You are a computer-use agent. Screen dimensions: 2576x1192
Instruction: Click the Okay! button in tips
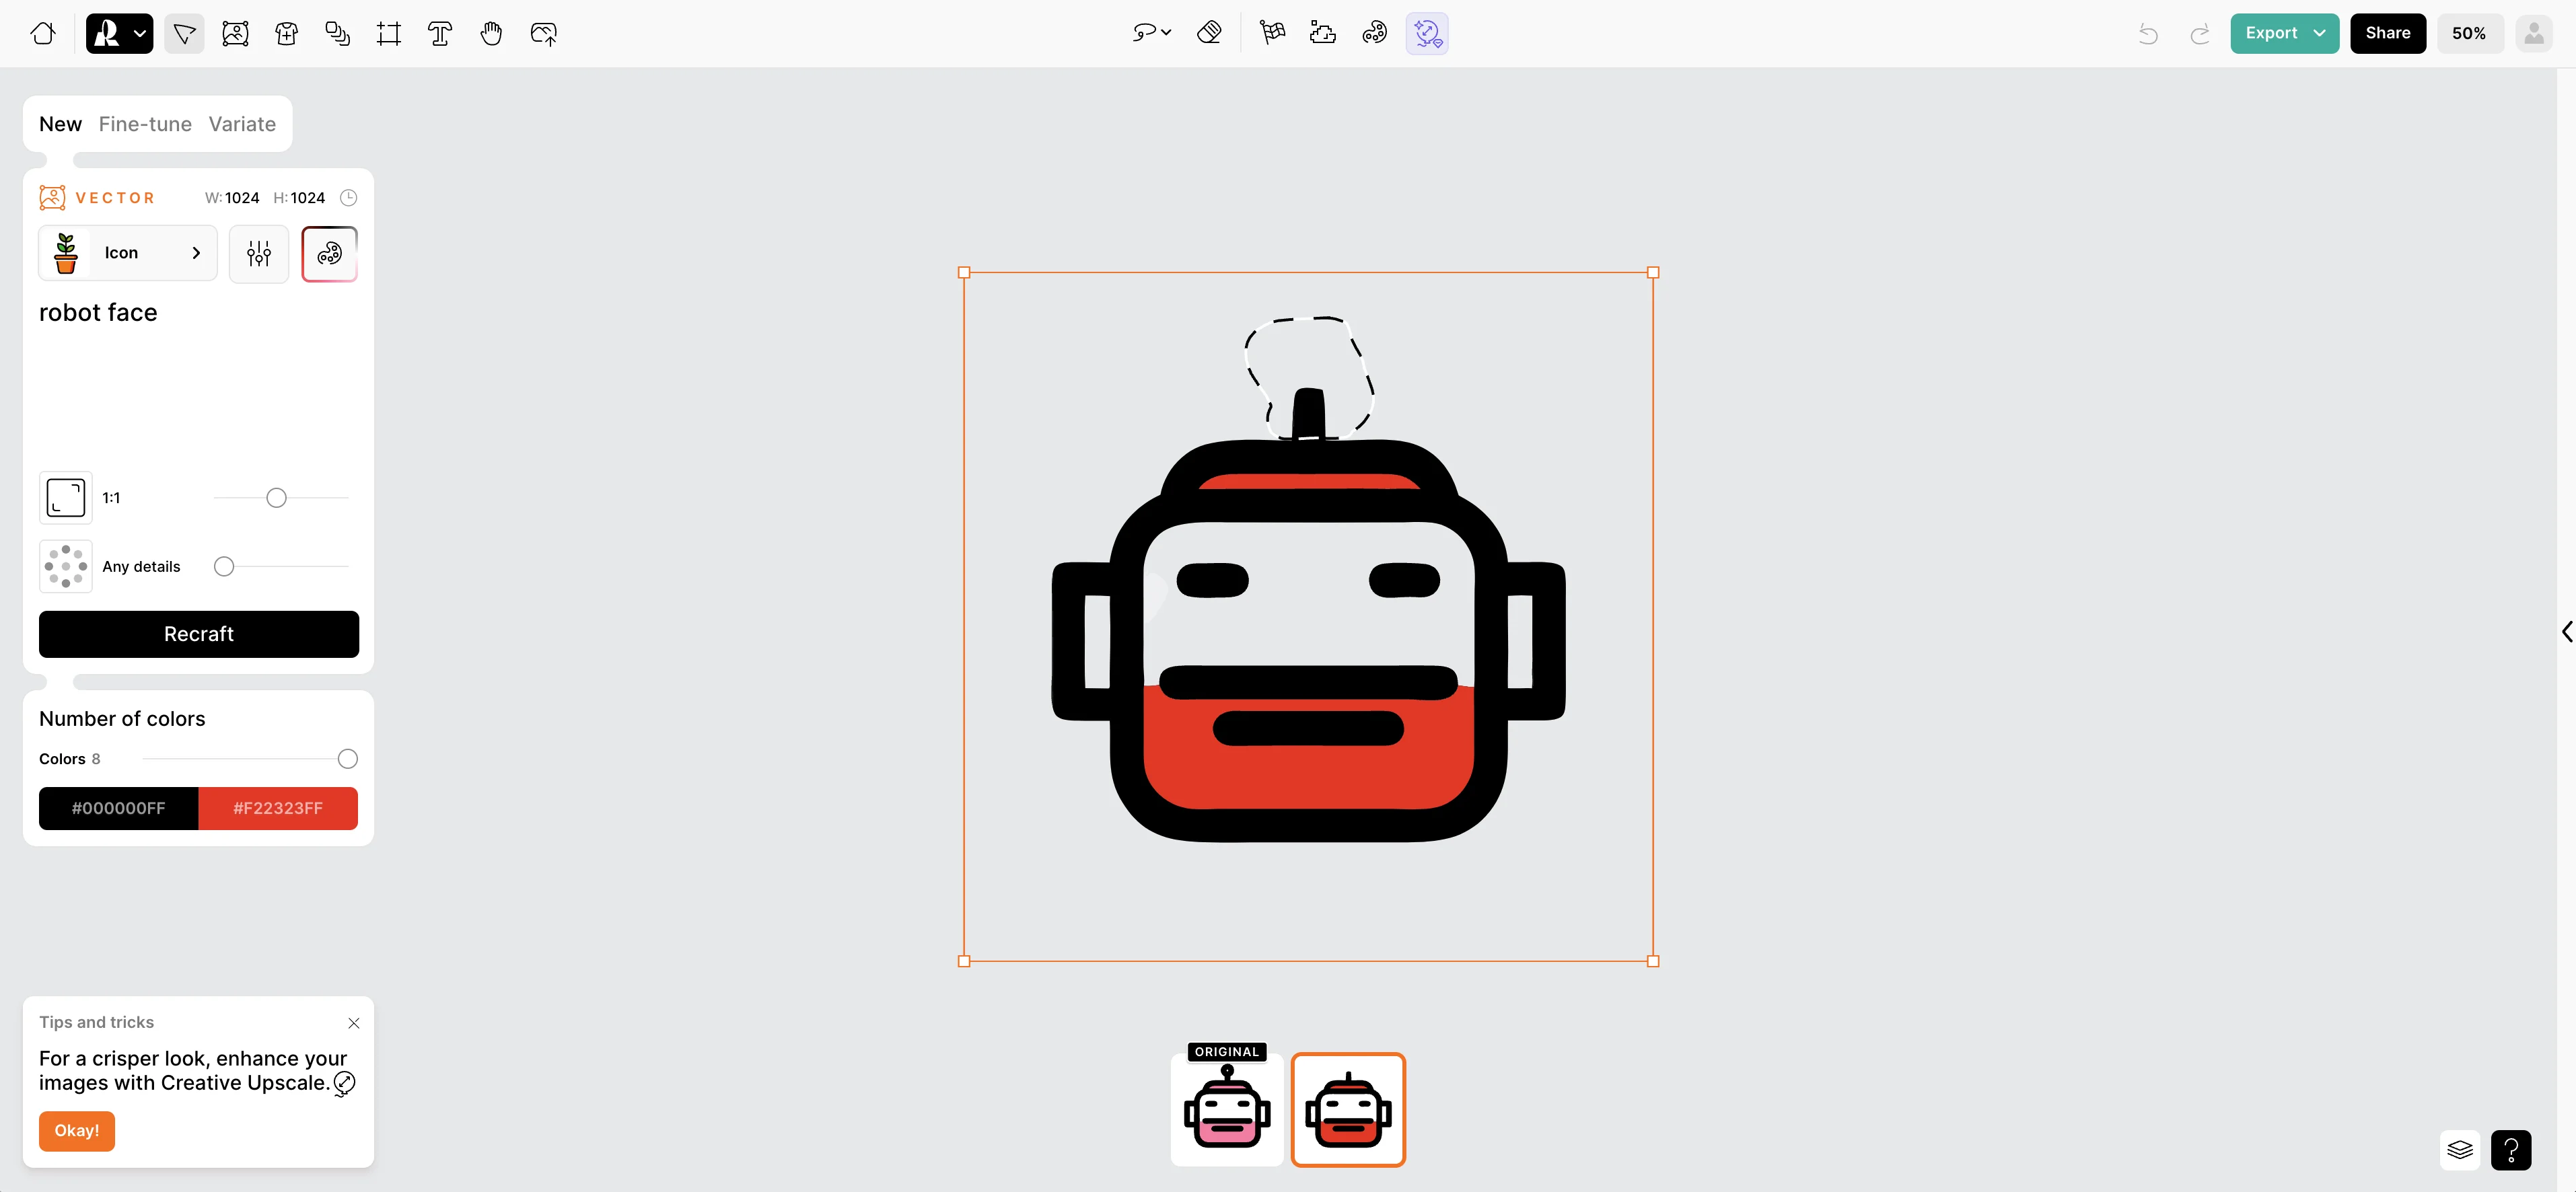[x=77, y=1130]
